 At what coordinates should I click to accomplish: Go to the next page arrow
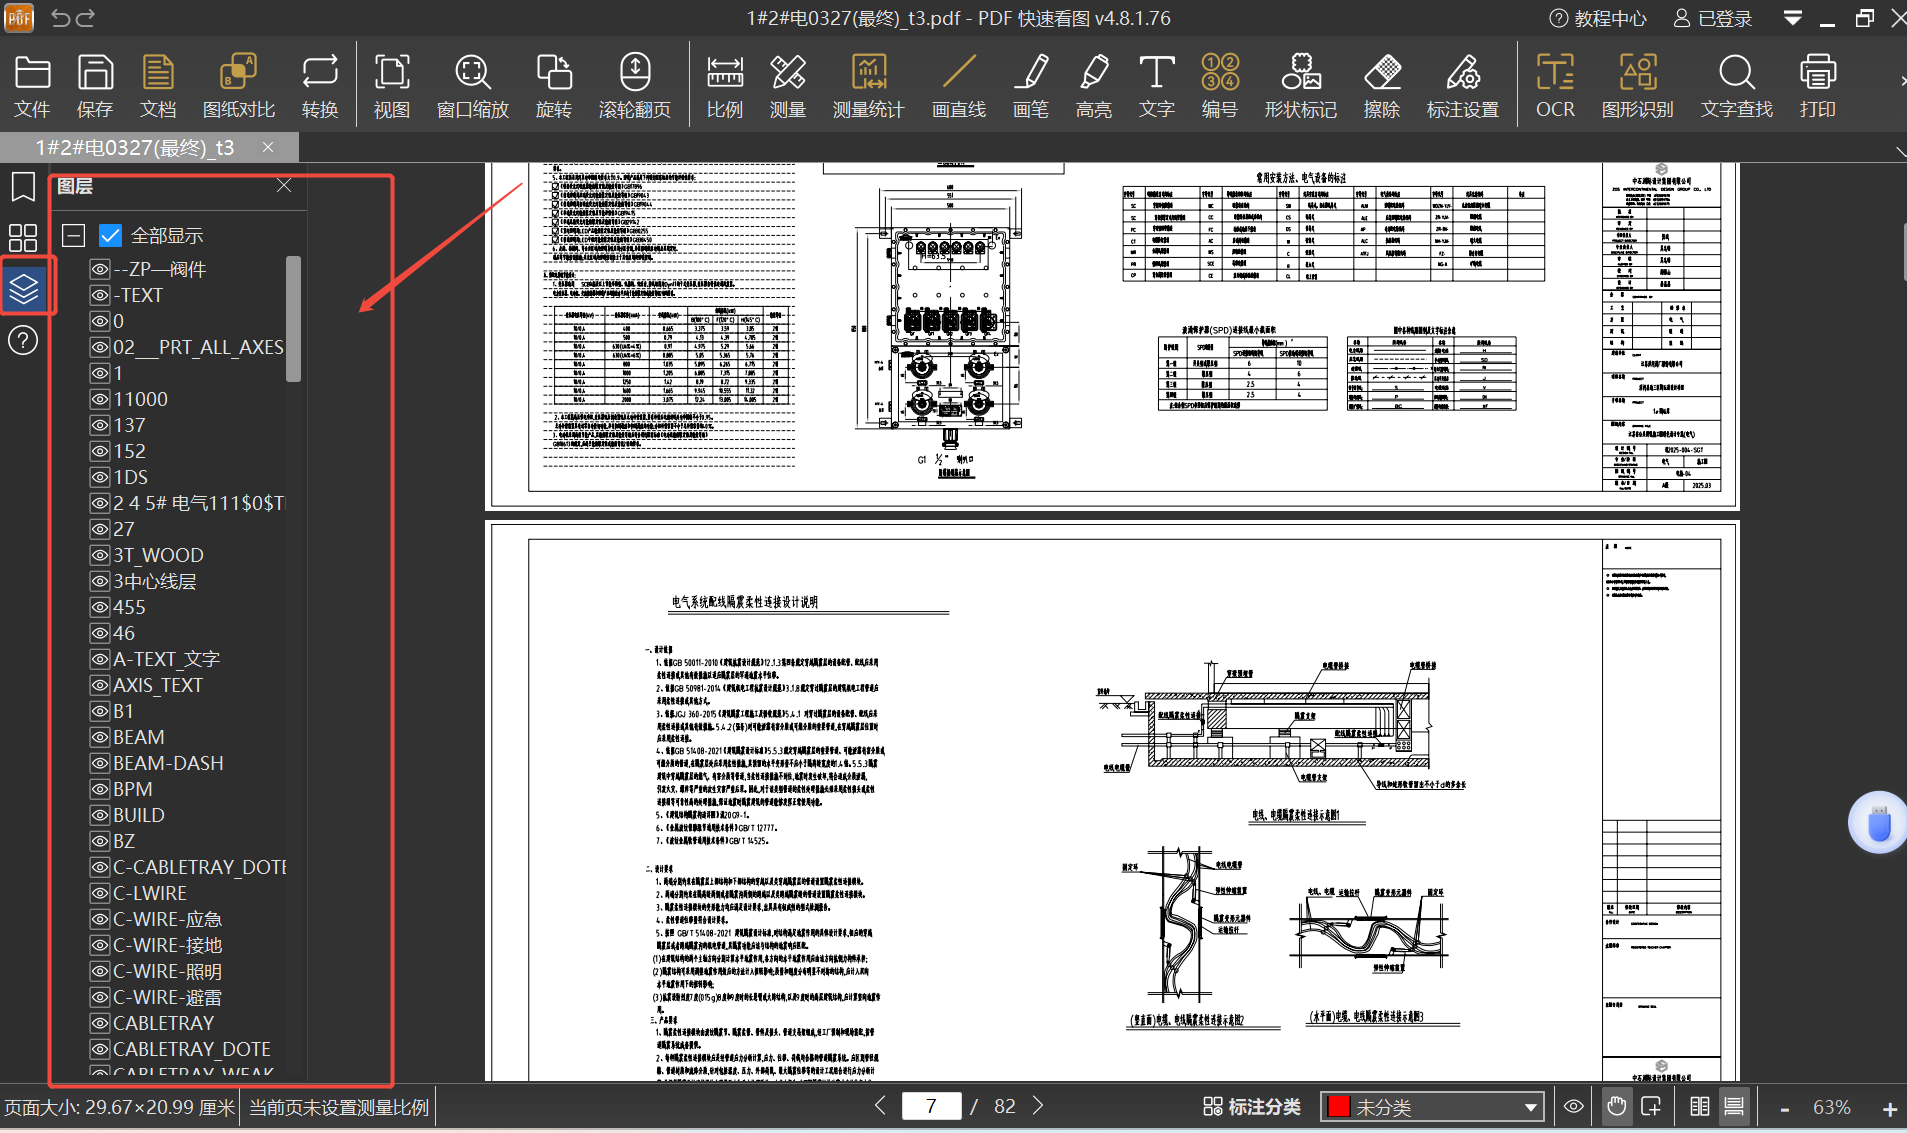point(1038,1106)
